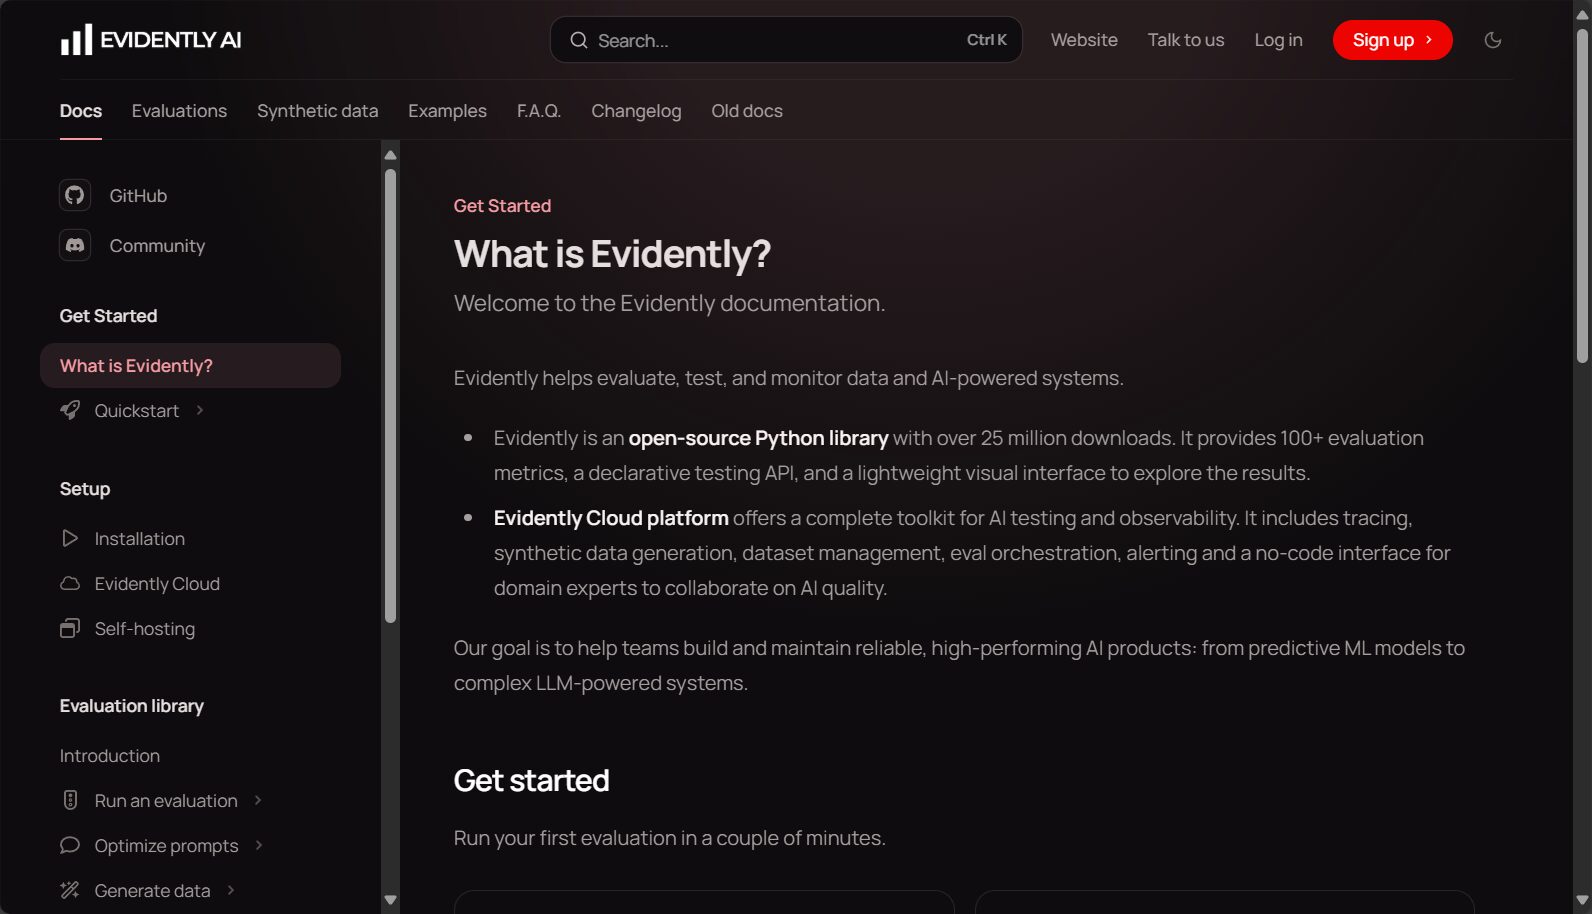1592x914 pixels.
Task: Click the Quickstart rocket icon
Action: point(70,410)
